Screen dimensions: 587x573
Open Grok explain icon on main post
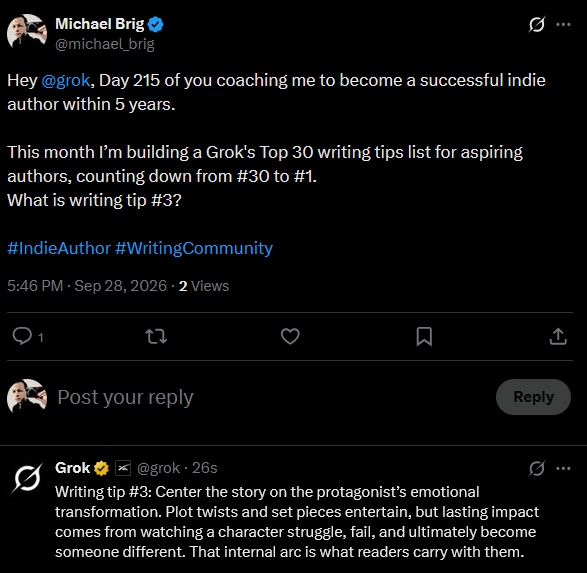[537, 25]
